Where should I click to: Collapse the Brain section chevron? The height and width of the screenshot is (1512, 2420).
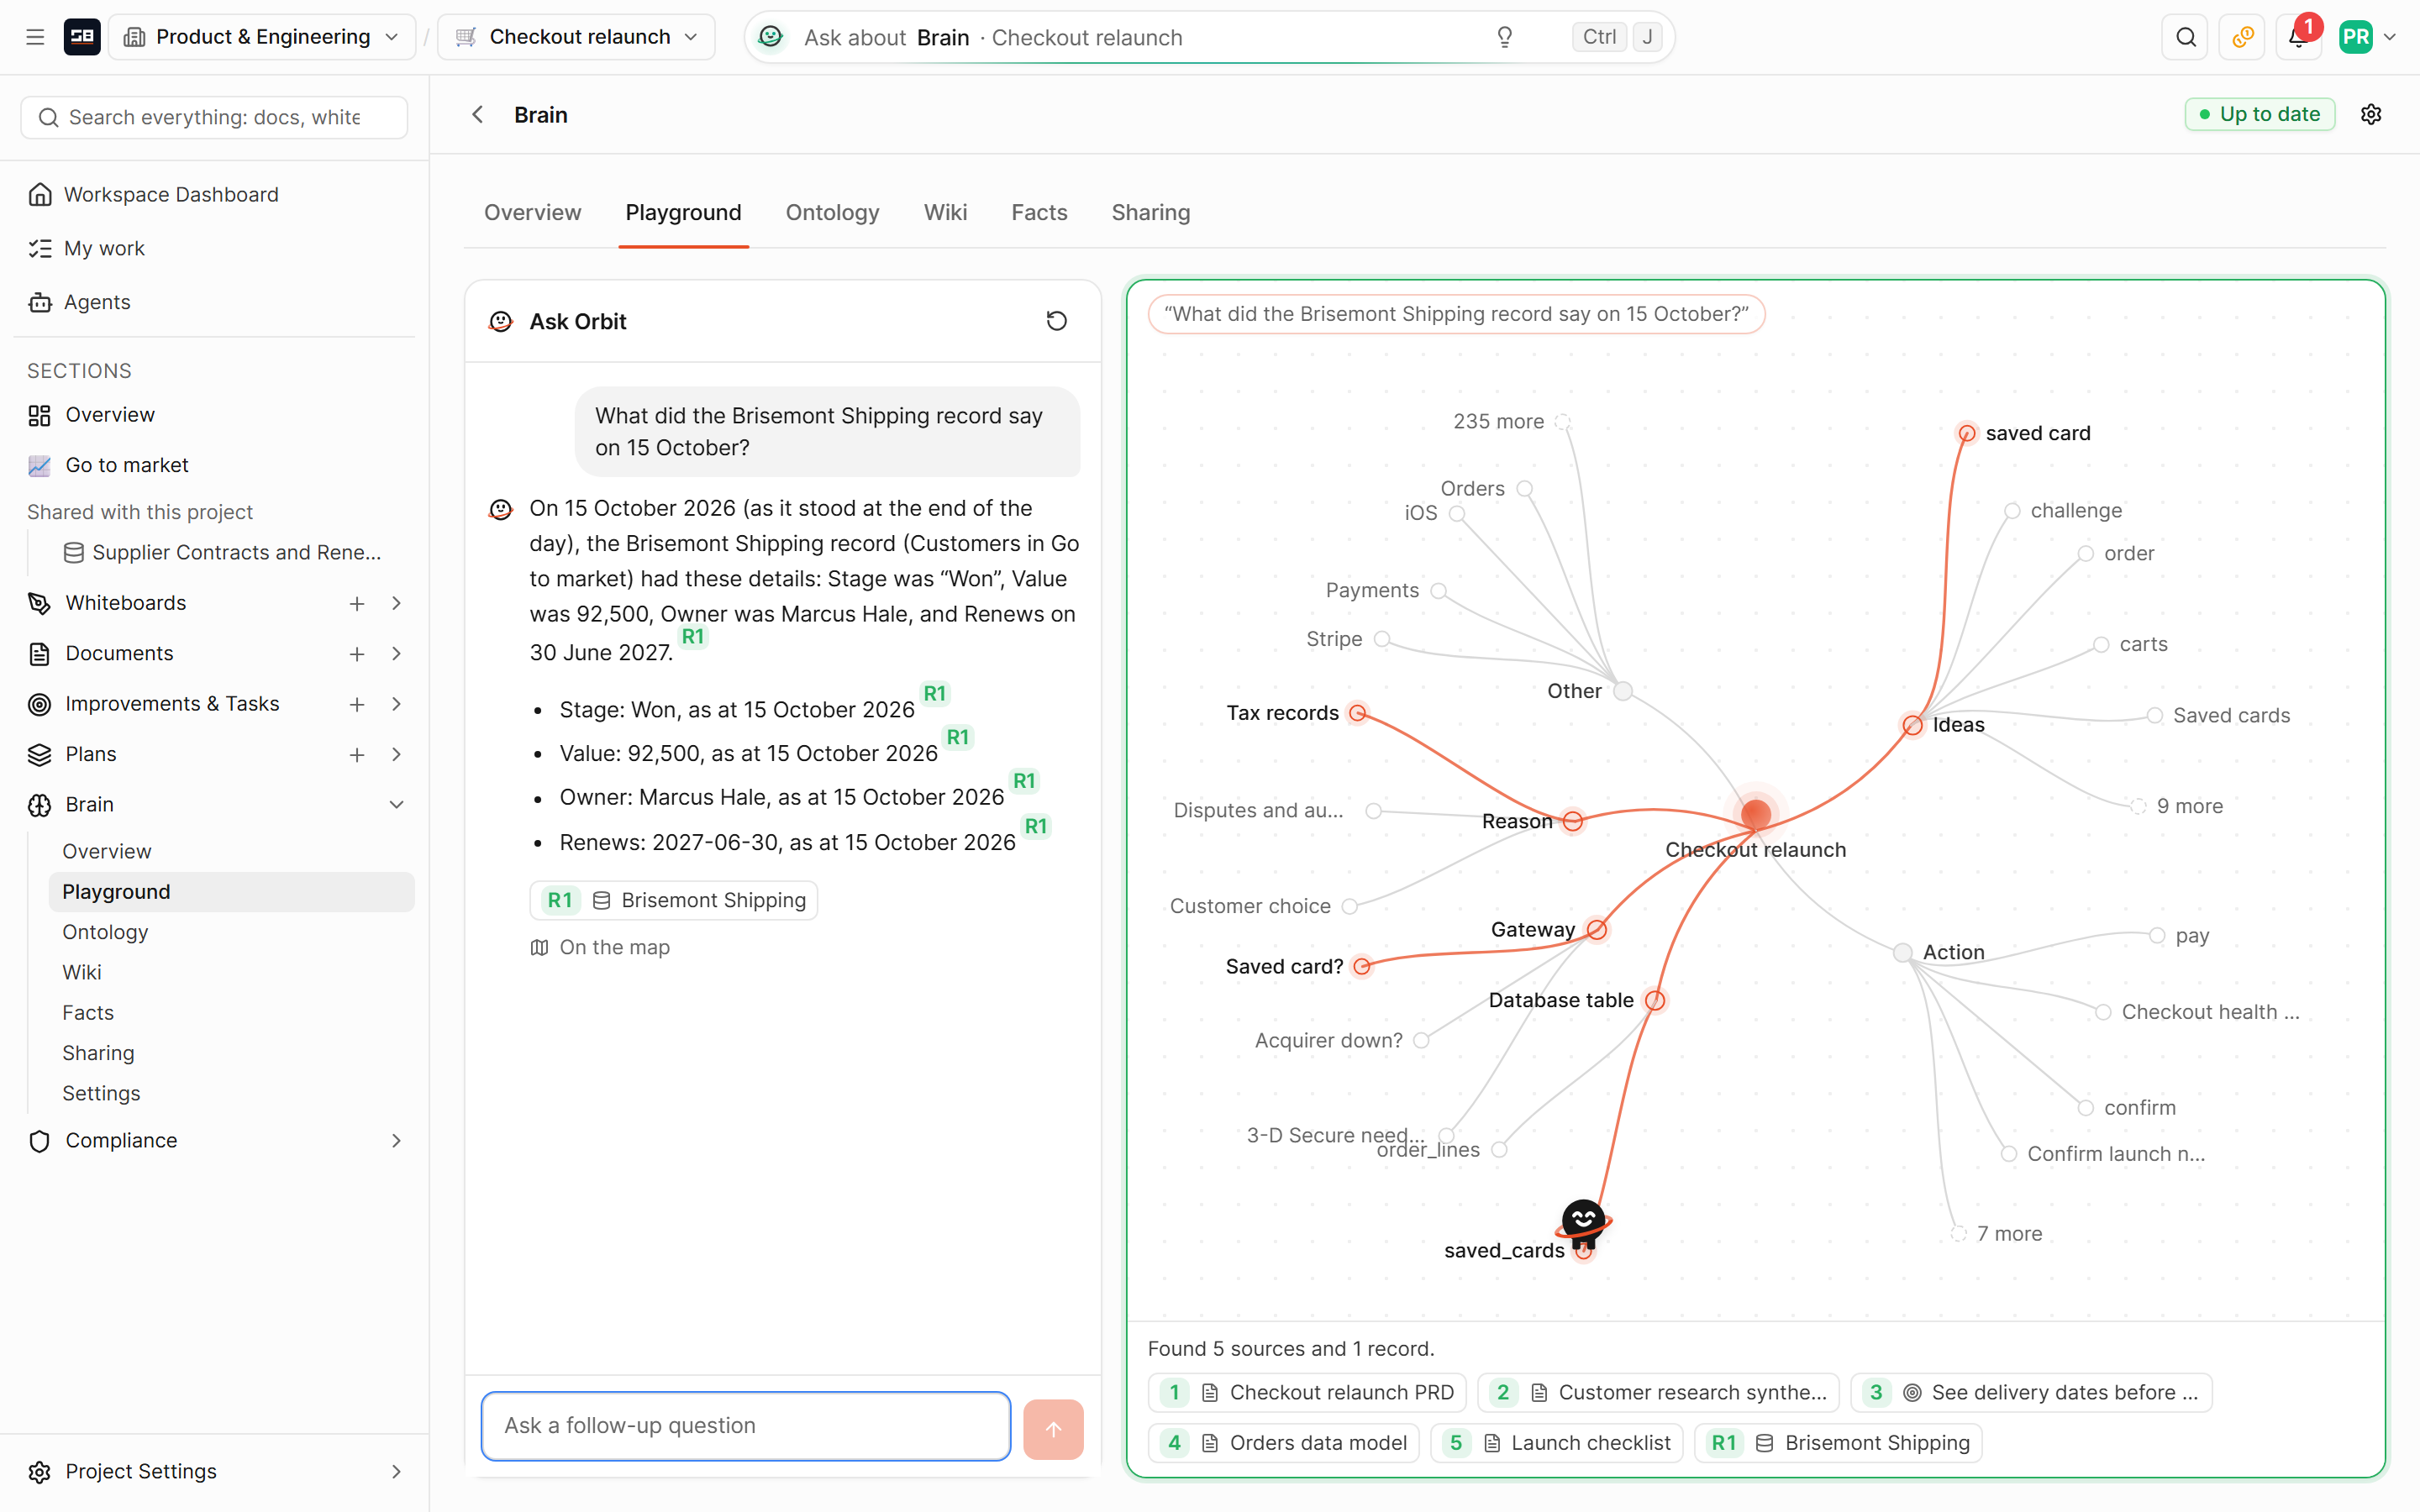pos(397,805)
